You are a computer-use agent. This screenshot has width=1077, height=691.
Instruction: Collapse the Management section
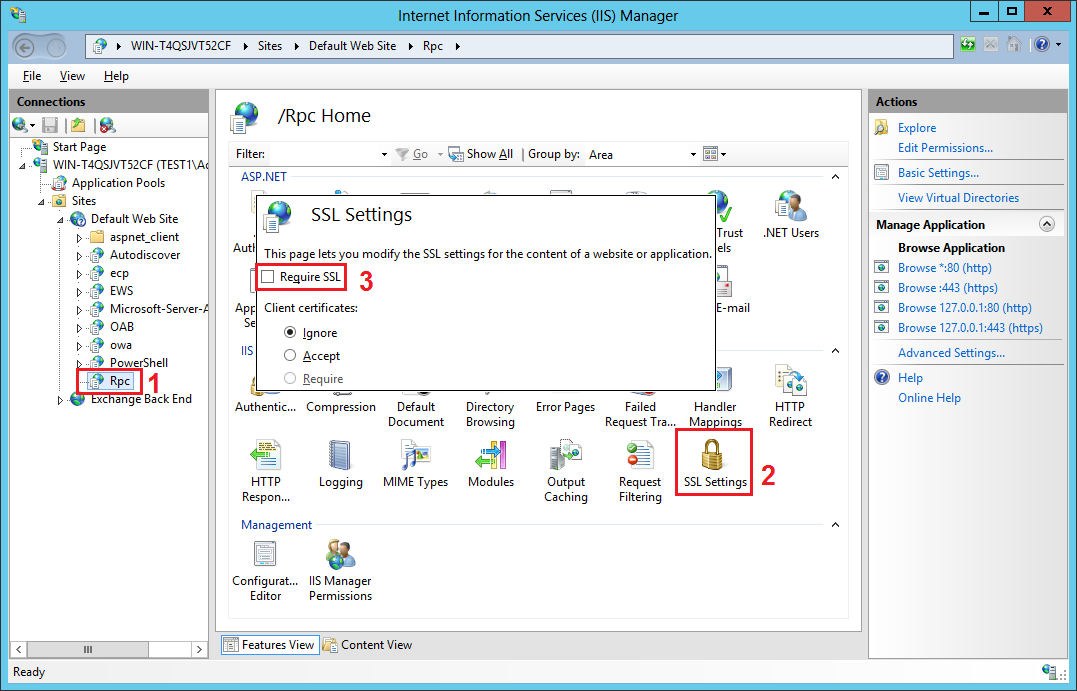[x=835, y=525]
